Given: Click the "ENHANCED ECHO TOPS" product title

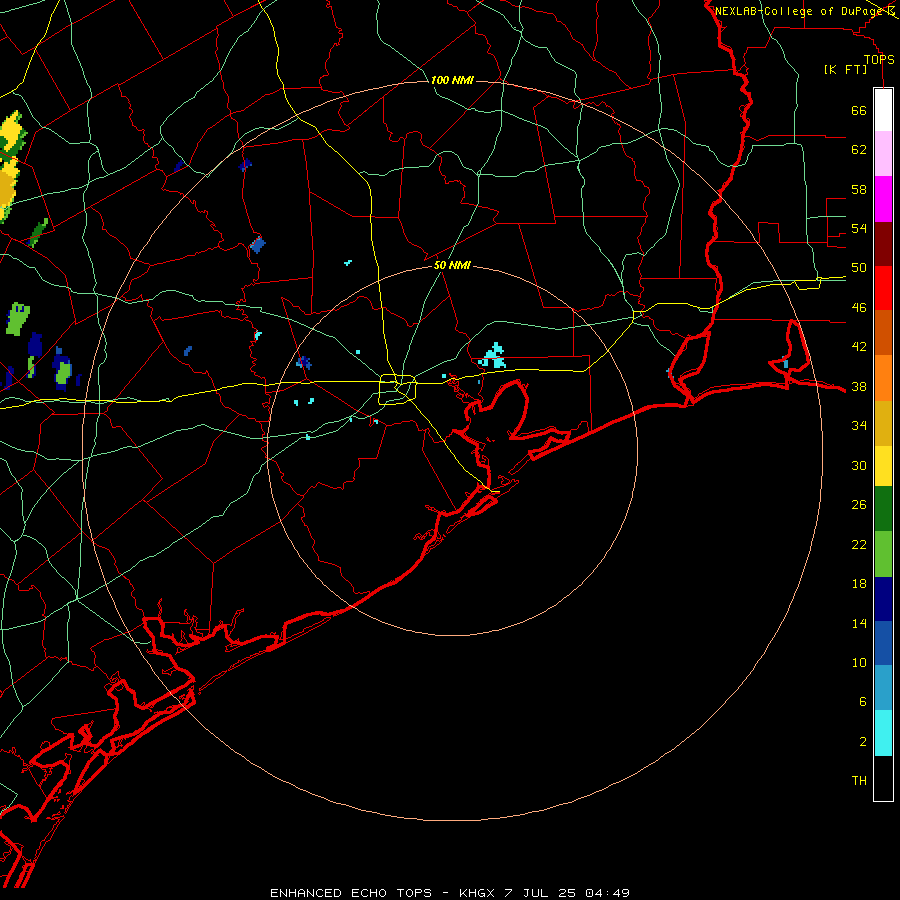Looking at the screenshot, I should [351, 893].
